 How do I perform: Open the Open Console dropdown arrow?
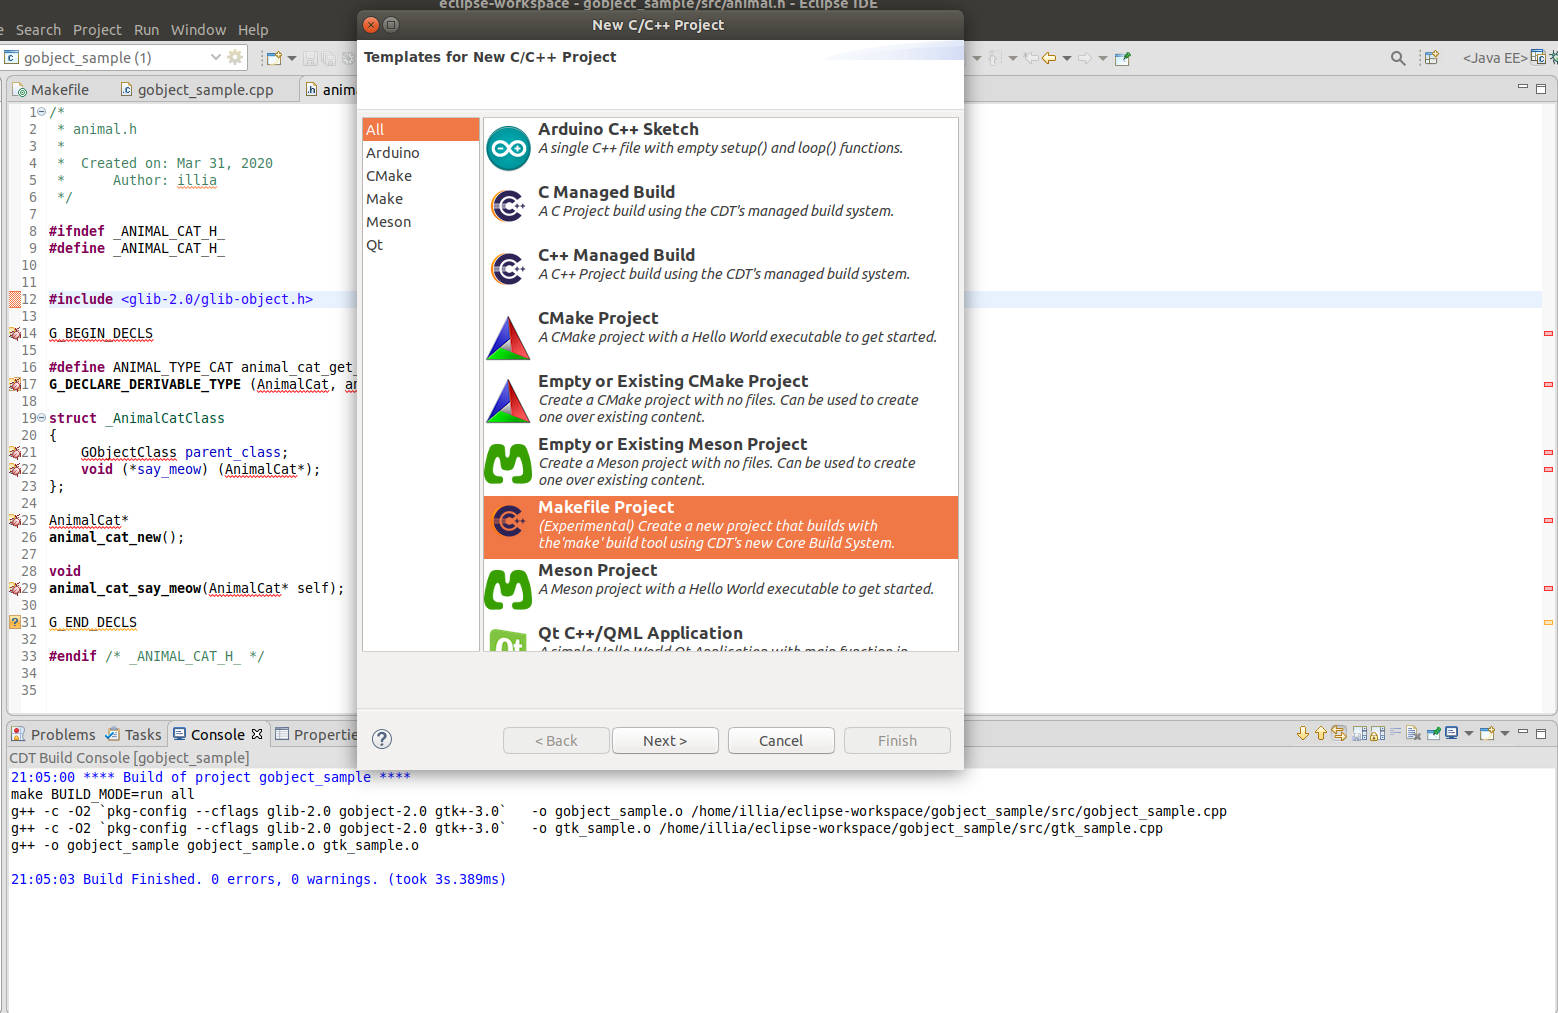click(1505, 733)
